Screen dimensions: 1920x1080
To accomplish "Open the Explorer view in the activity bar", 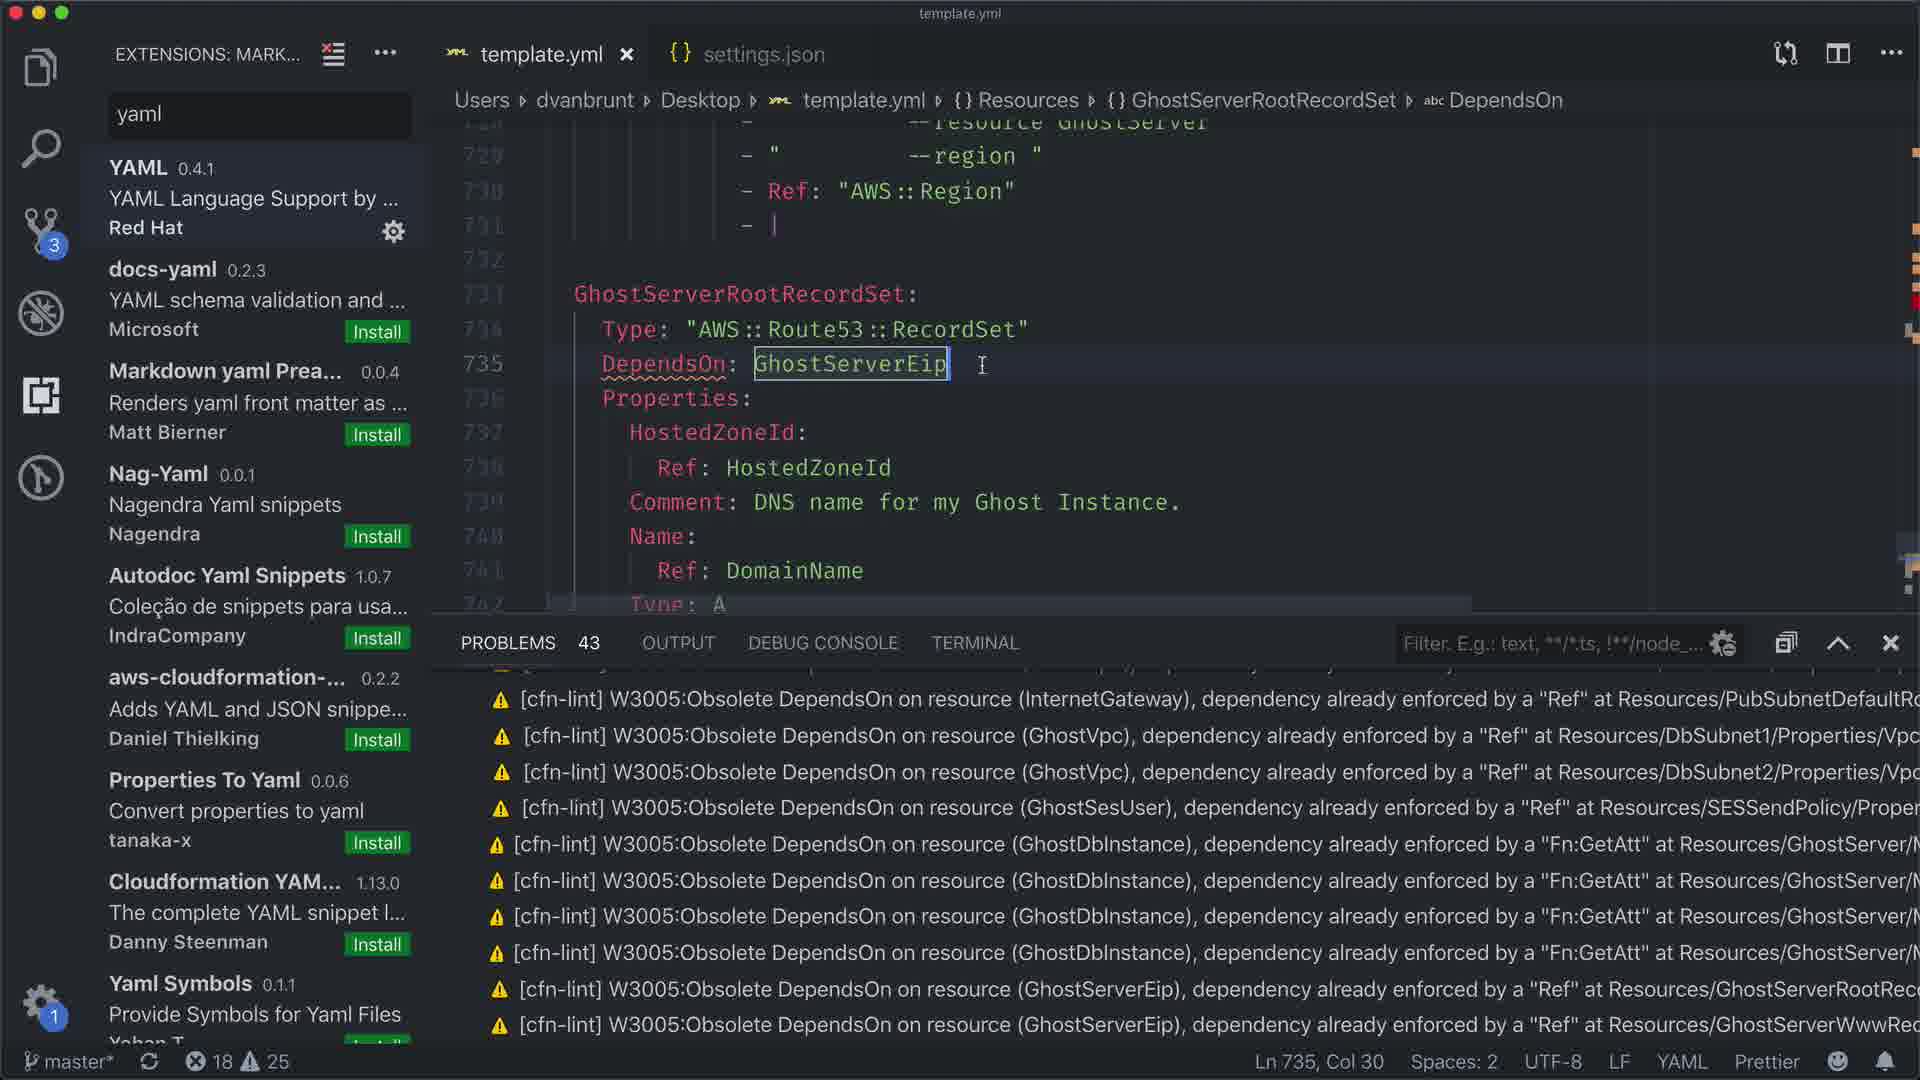I will pyautogui.click(x=40, y=68).
